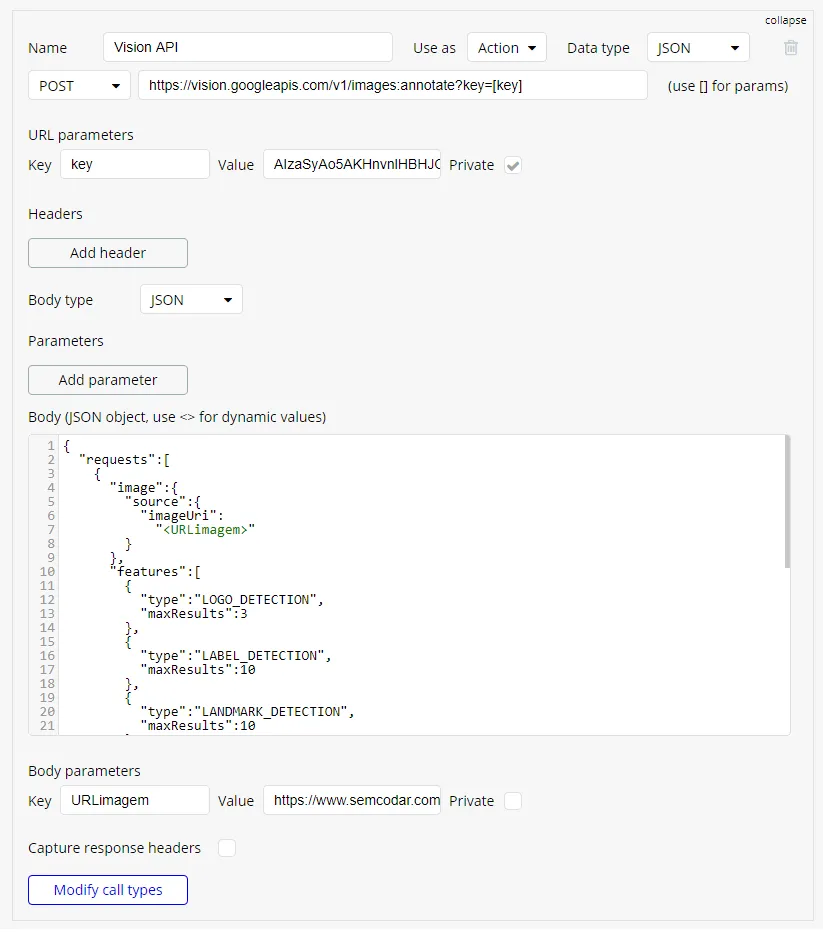Click the API endpoint URL field
The height and width of the screenshot is (933, 823).
(393, 85)
